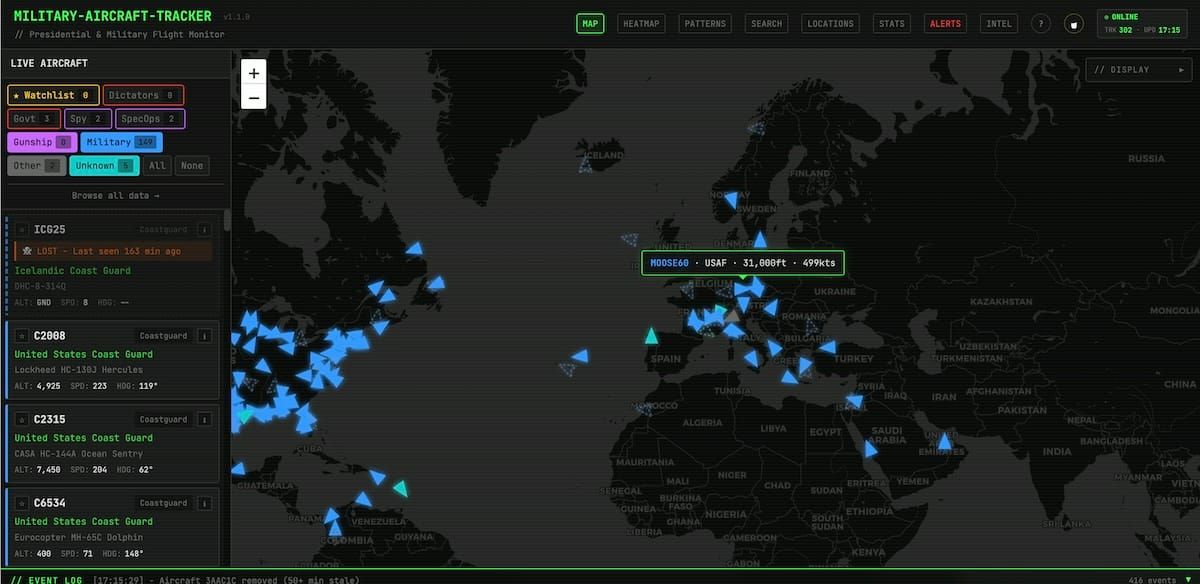Open the Intel tab
The height and width of the screenshot is (584, 1200).
998,24
